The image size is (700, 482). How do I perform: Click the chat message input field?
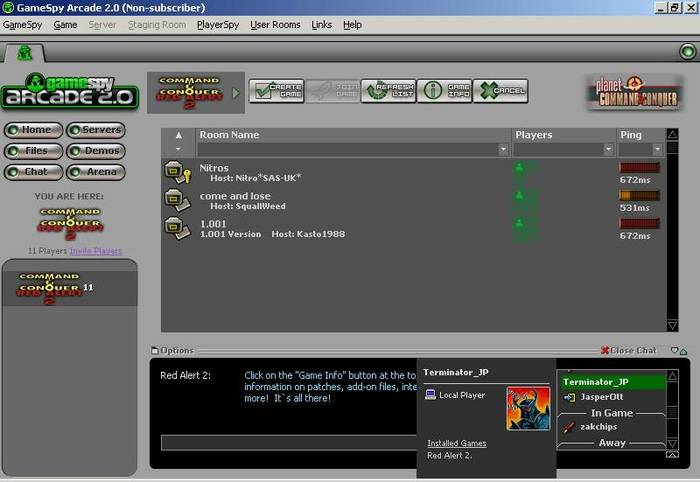coord(290,442)
